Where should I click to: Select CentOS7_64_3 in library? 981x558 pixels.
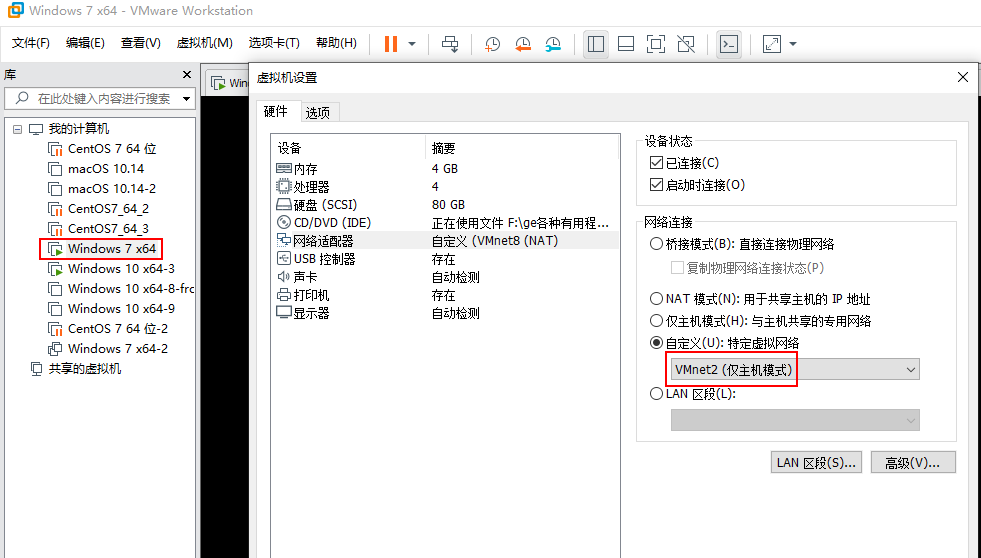tap(99, 229)
